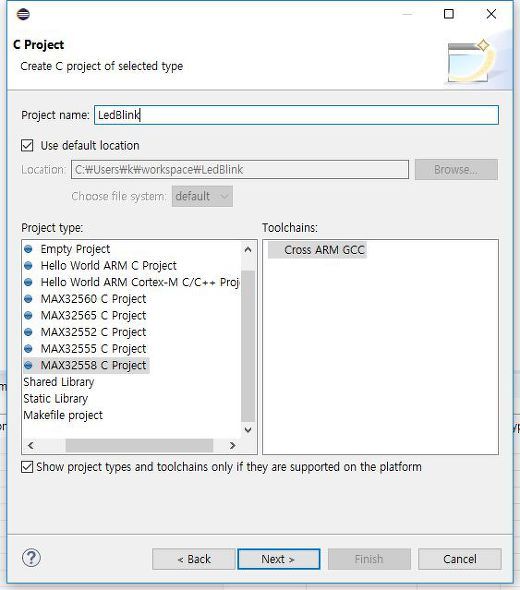Click the project type list scroll left arrow

31,446
